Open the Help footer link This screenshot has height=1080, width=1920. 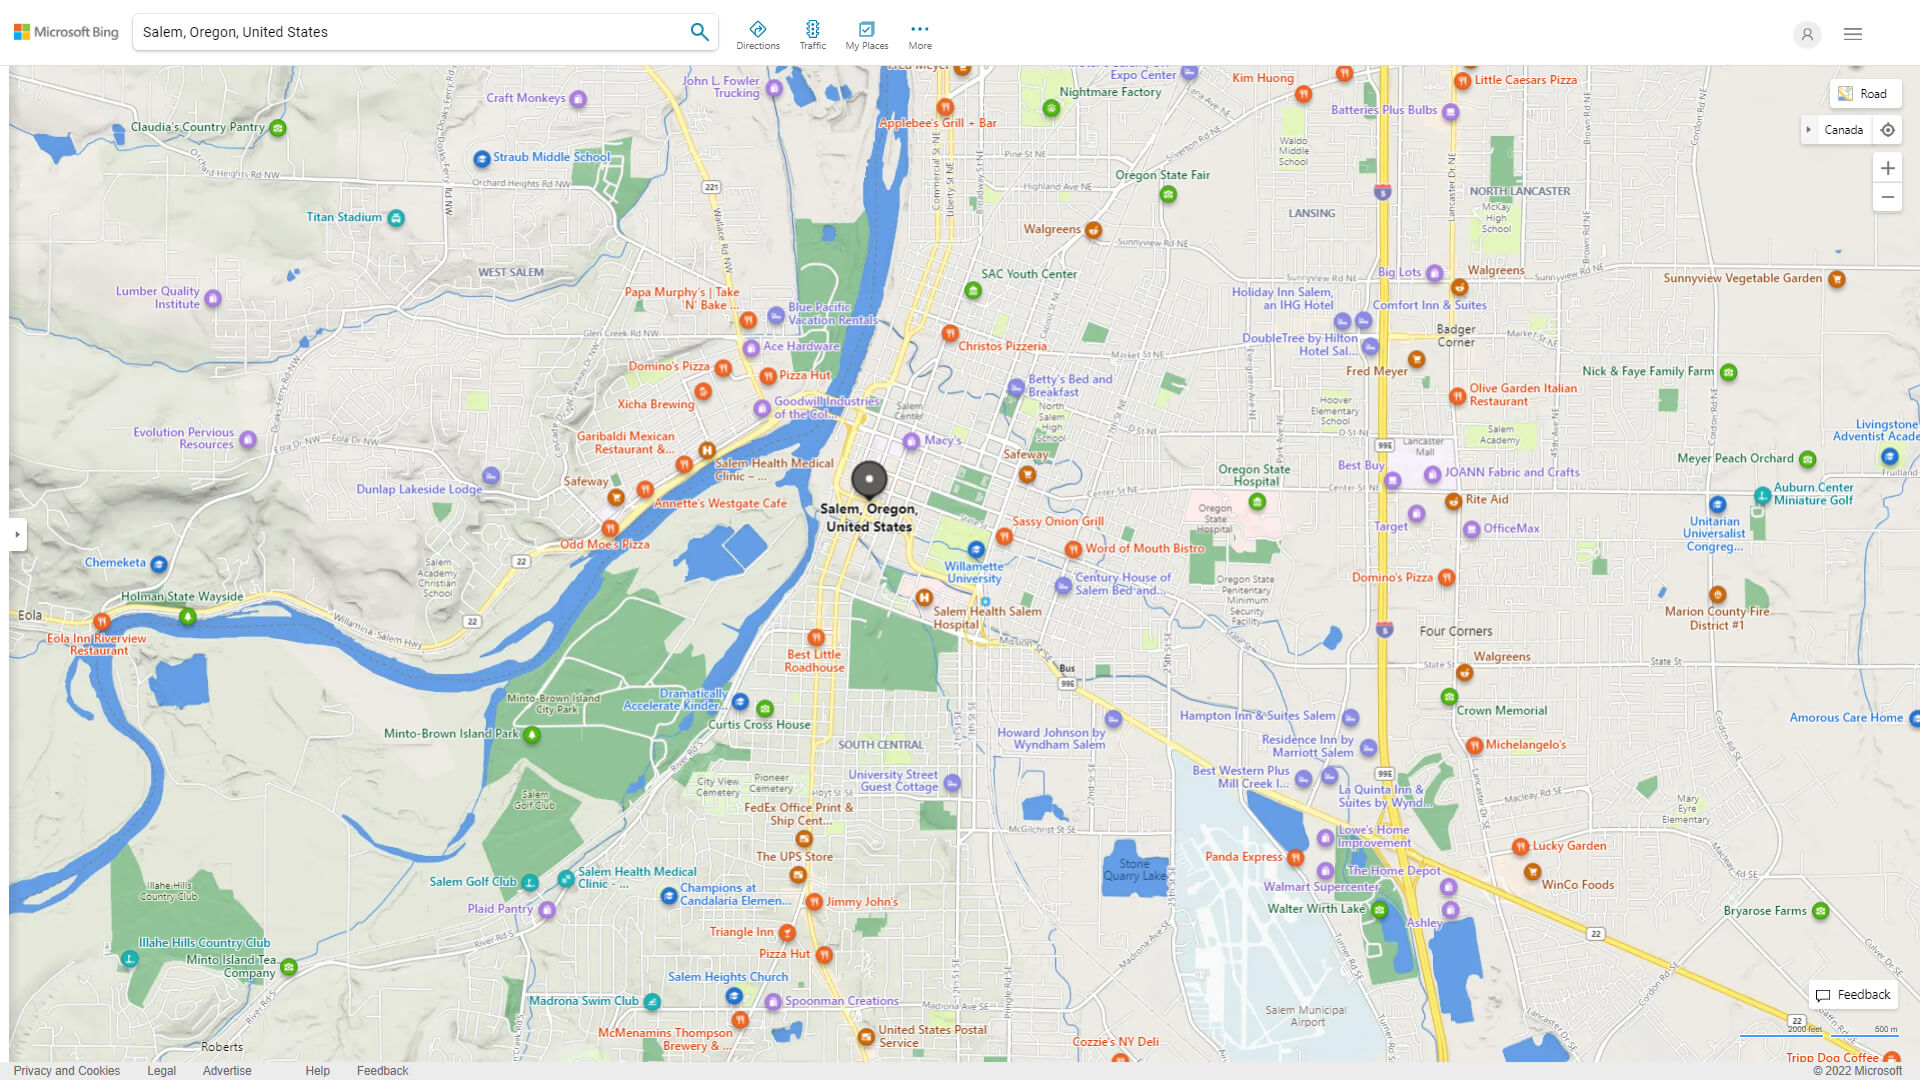click(316, 1070)
